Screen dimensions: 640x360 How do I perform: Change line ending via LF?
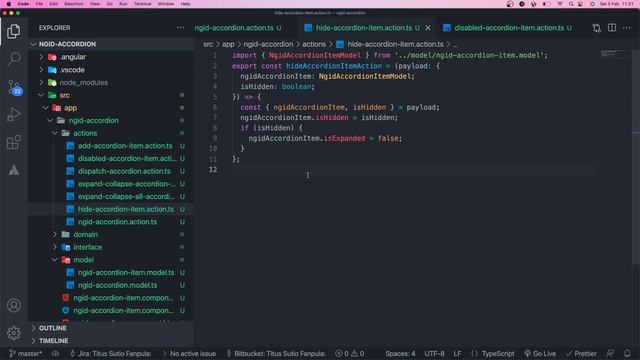457,353
